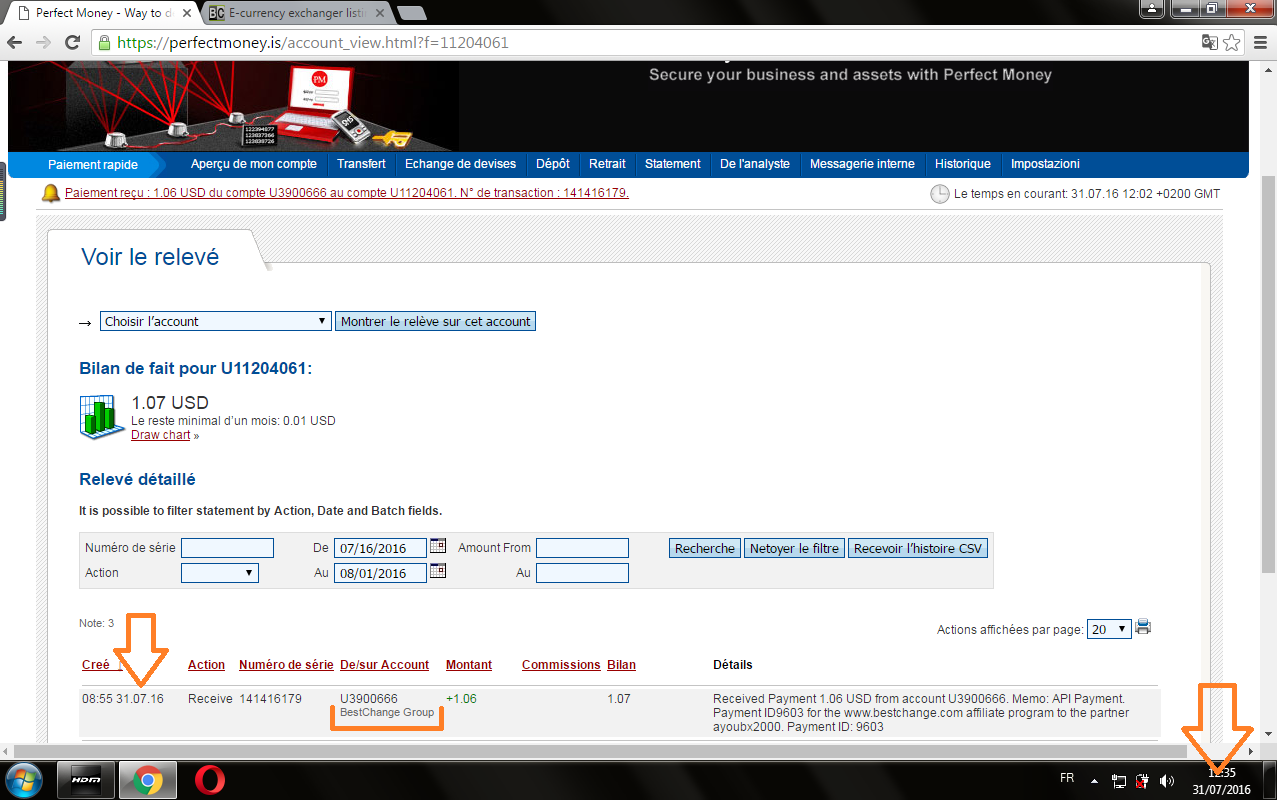Screen dimensions: 1277x802
Task: Sort by the Commissions column header
Action: click(561, 665)
